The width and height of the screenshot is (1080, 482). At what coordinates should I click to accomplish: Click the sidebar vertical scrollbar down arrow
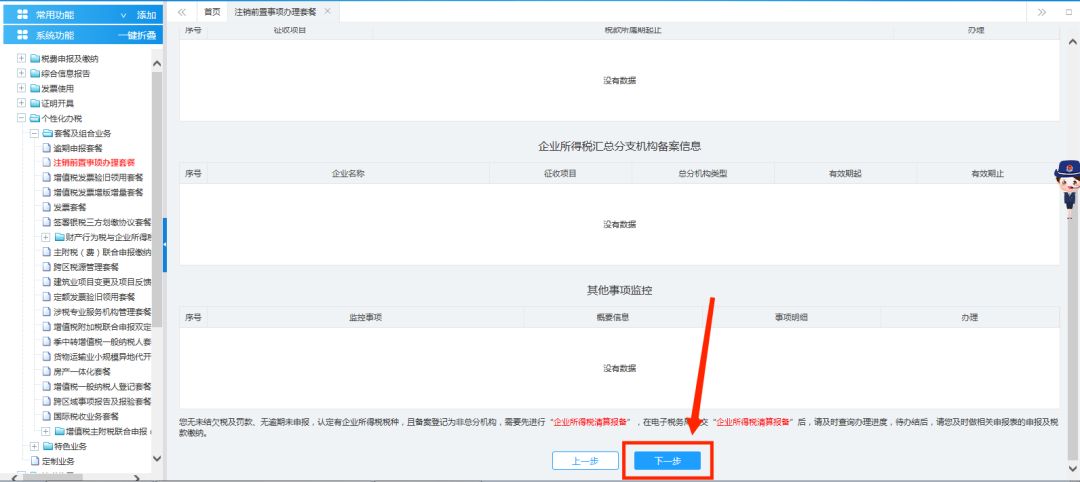157,458
